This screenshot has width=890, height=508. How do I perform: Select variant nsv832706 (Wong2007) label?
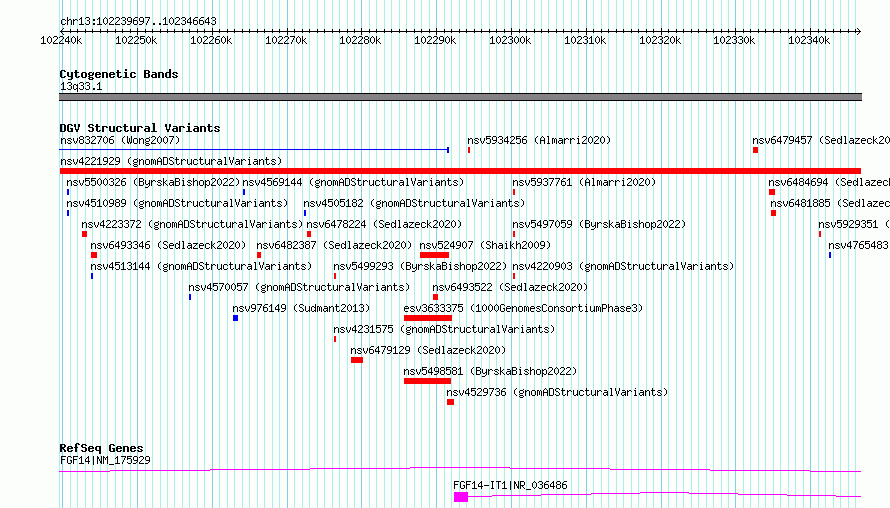[120, 140]
